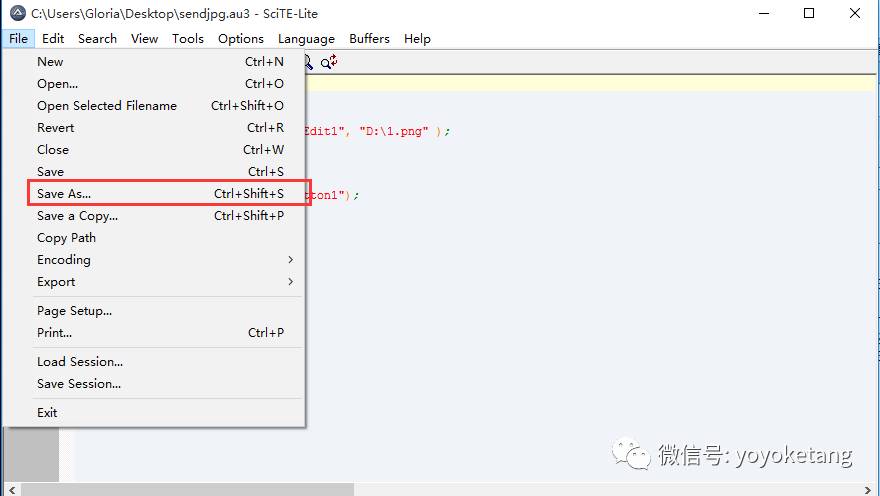The image size is (880, 496).
Task: Select Open Selected Filename entry
Action: pyautogui.click(x=154, y=105)
